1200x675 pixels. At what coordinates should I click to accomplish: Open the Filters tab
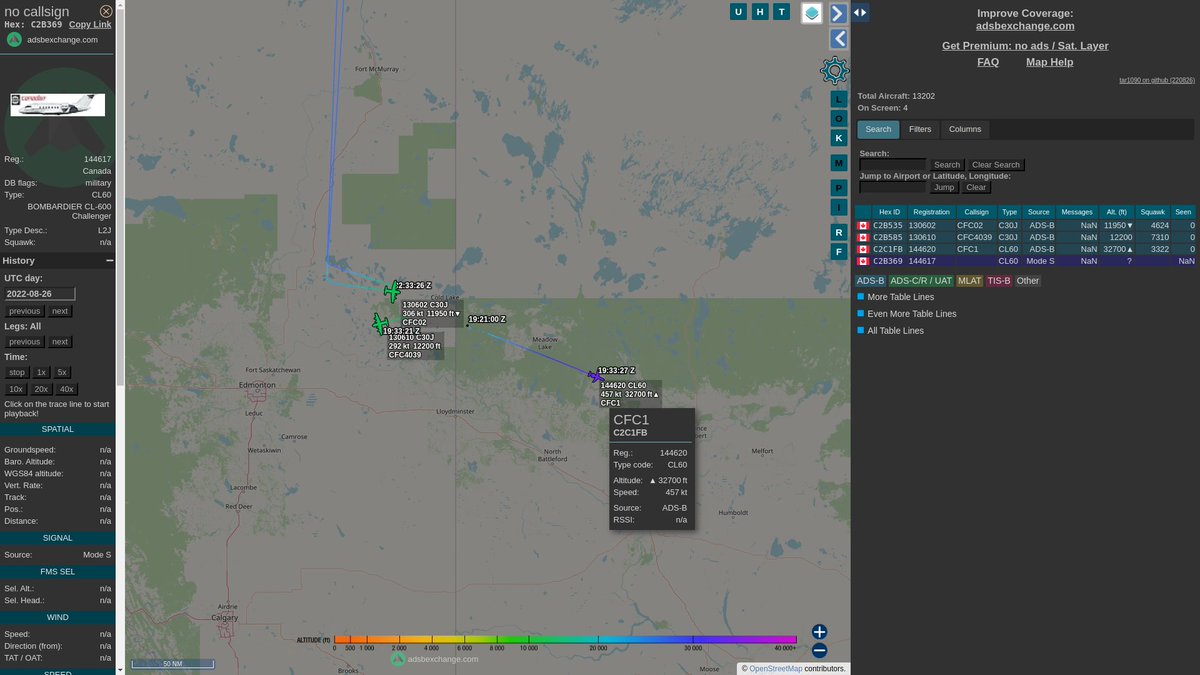(x=920, y=129)
